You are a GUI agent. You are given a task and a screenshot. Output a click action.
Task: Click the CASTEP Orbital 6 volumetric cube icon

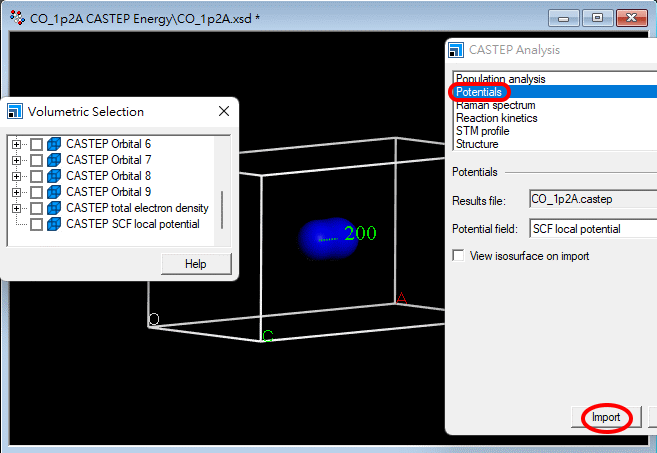[54, 144]
